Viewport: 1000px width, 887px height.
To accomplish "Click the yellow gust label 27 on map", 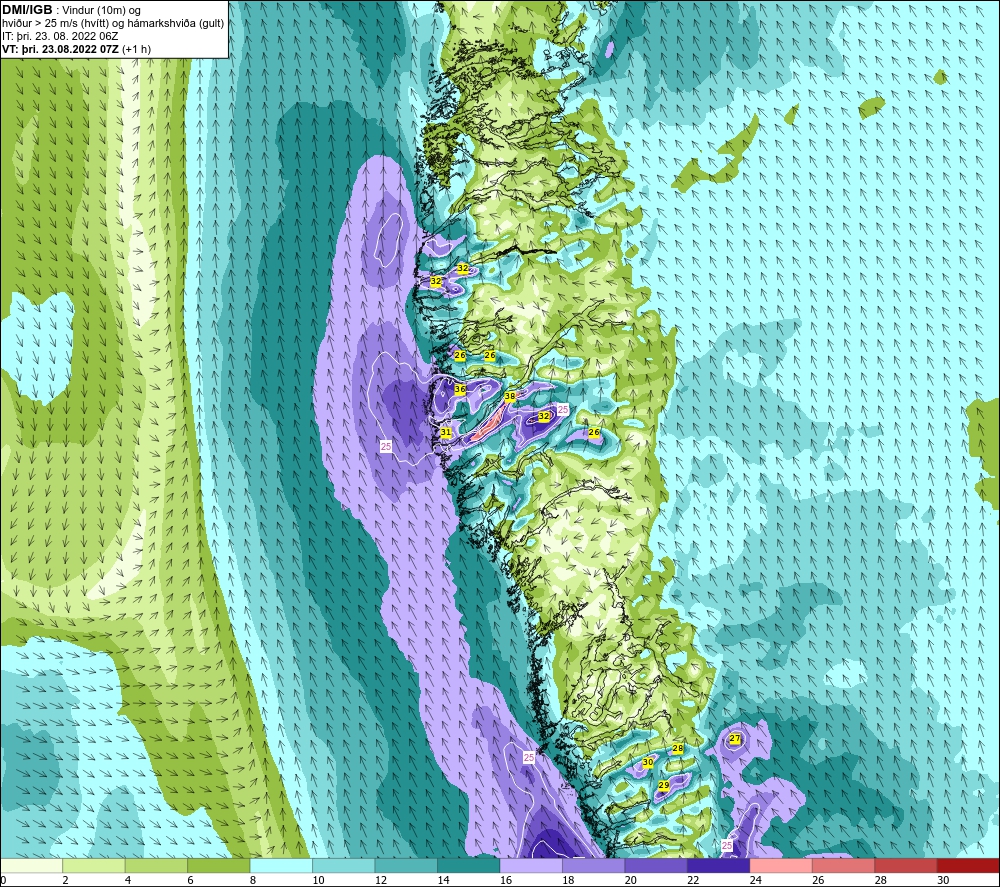I will pyautogui.click(x=735, y=738).
